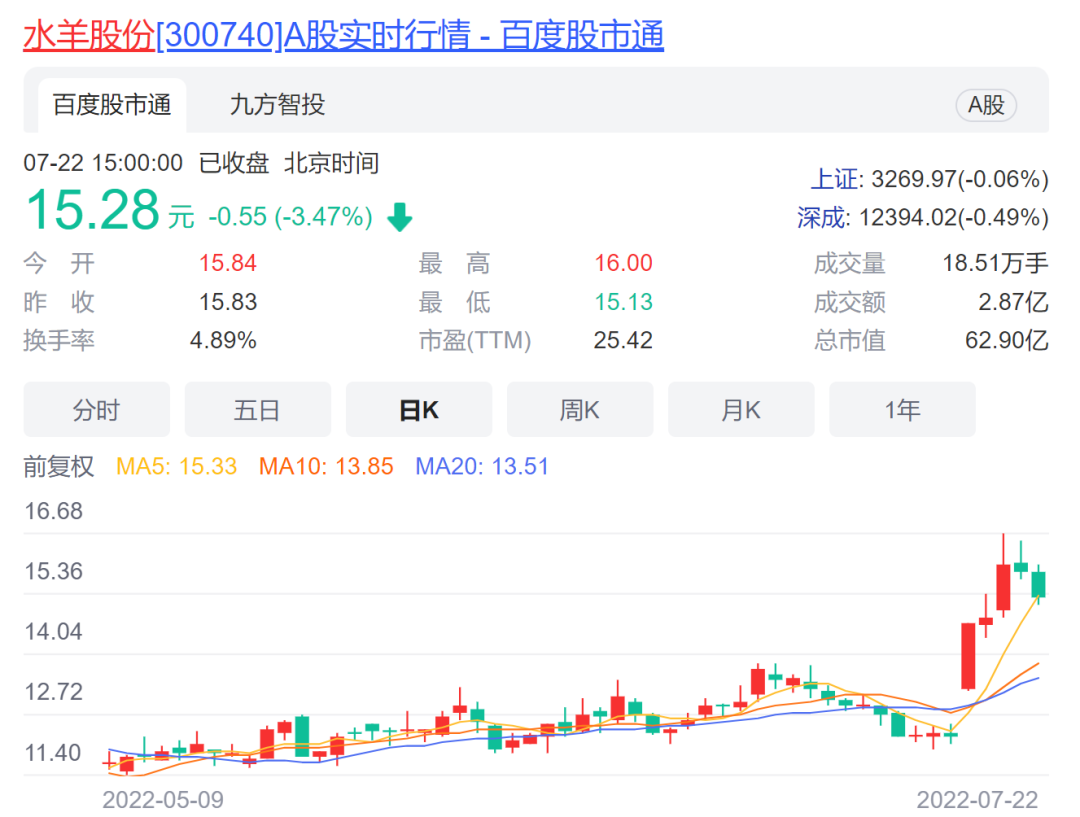
Task: Click the 已收盘 status text
Action: tap(234, 163)
